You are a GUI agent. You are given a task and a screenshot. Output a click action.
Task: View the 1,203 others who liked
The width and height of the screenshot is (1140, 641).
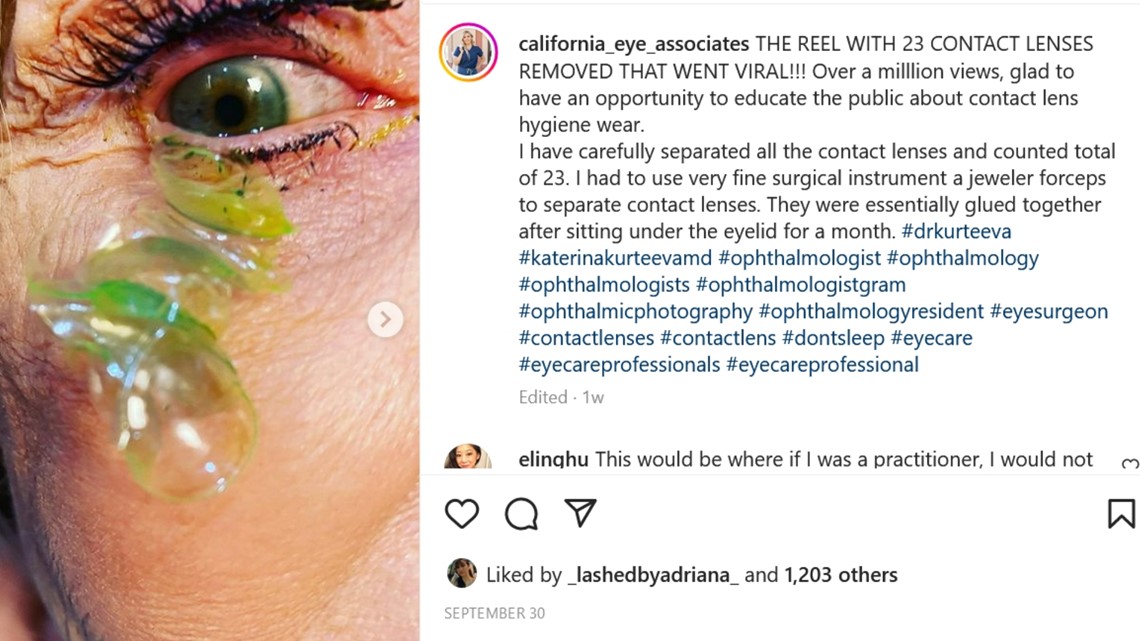(x=841, y=574)
